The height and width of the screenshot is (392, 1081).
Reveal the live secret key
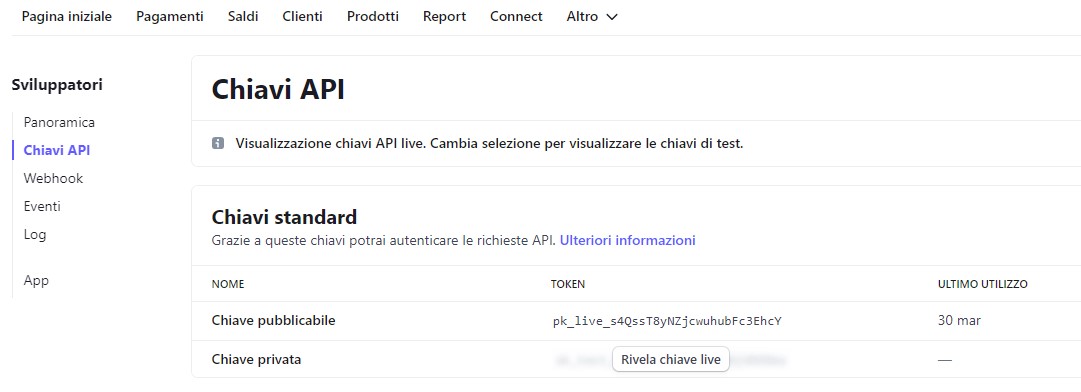coord(671,360)
